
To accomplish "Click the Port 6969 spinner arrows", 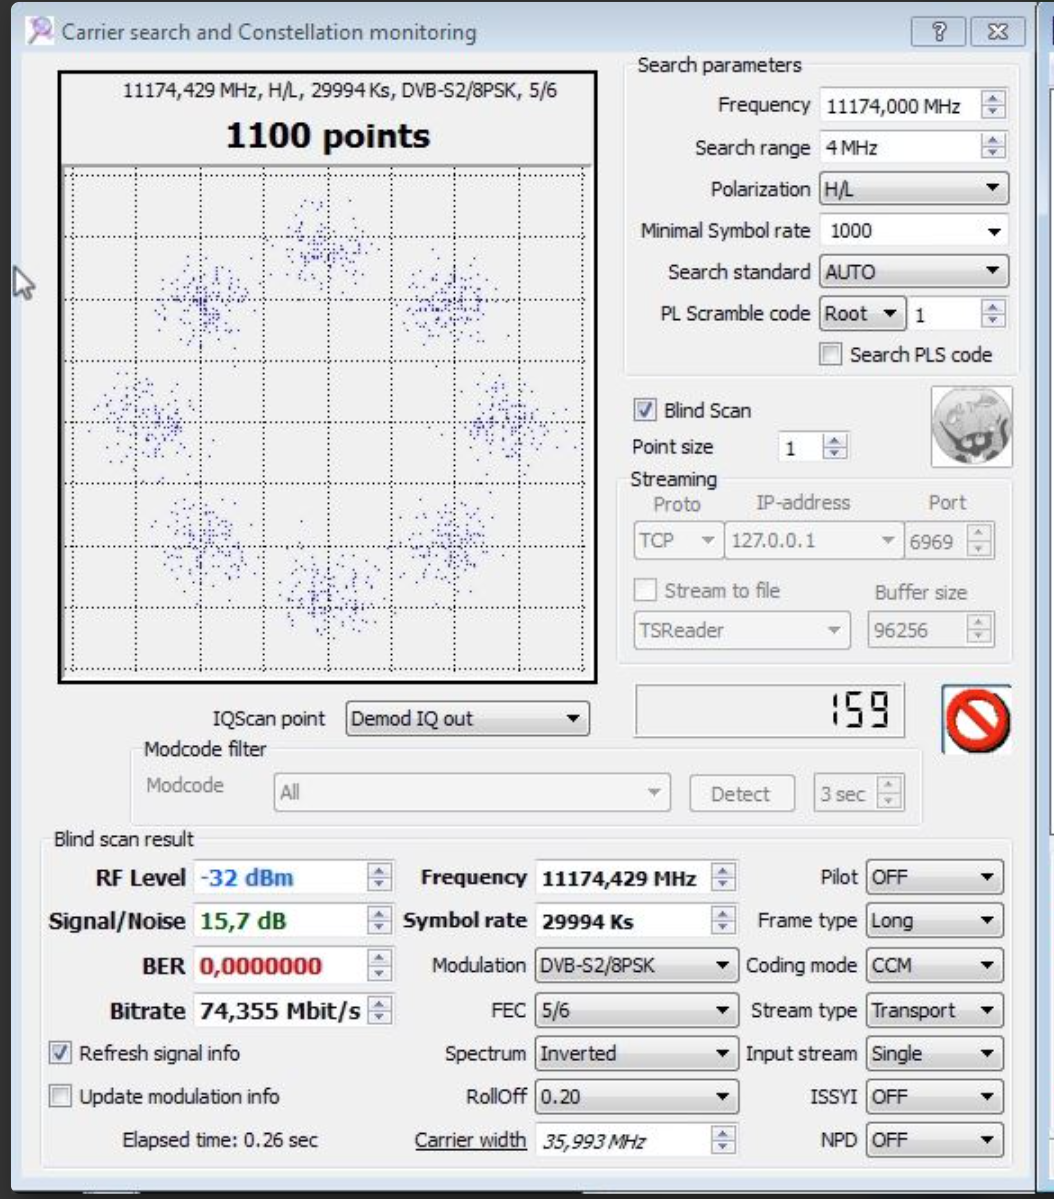I will point(979,541).
